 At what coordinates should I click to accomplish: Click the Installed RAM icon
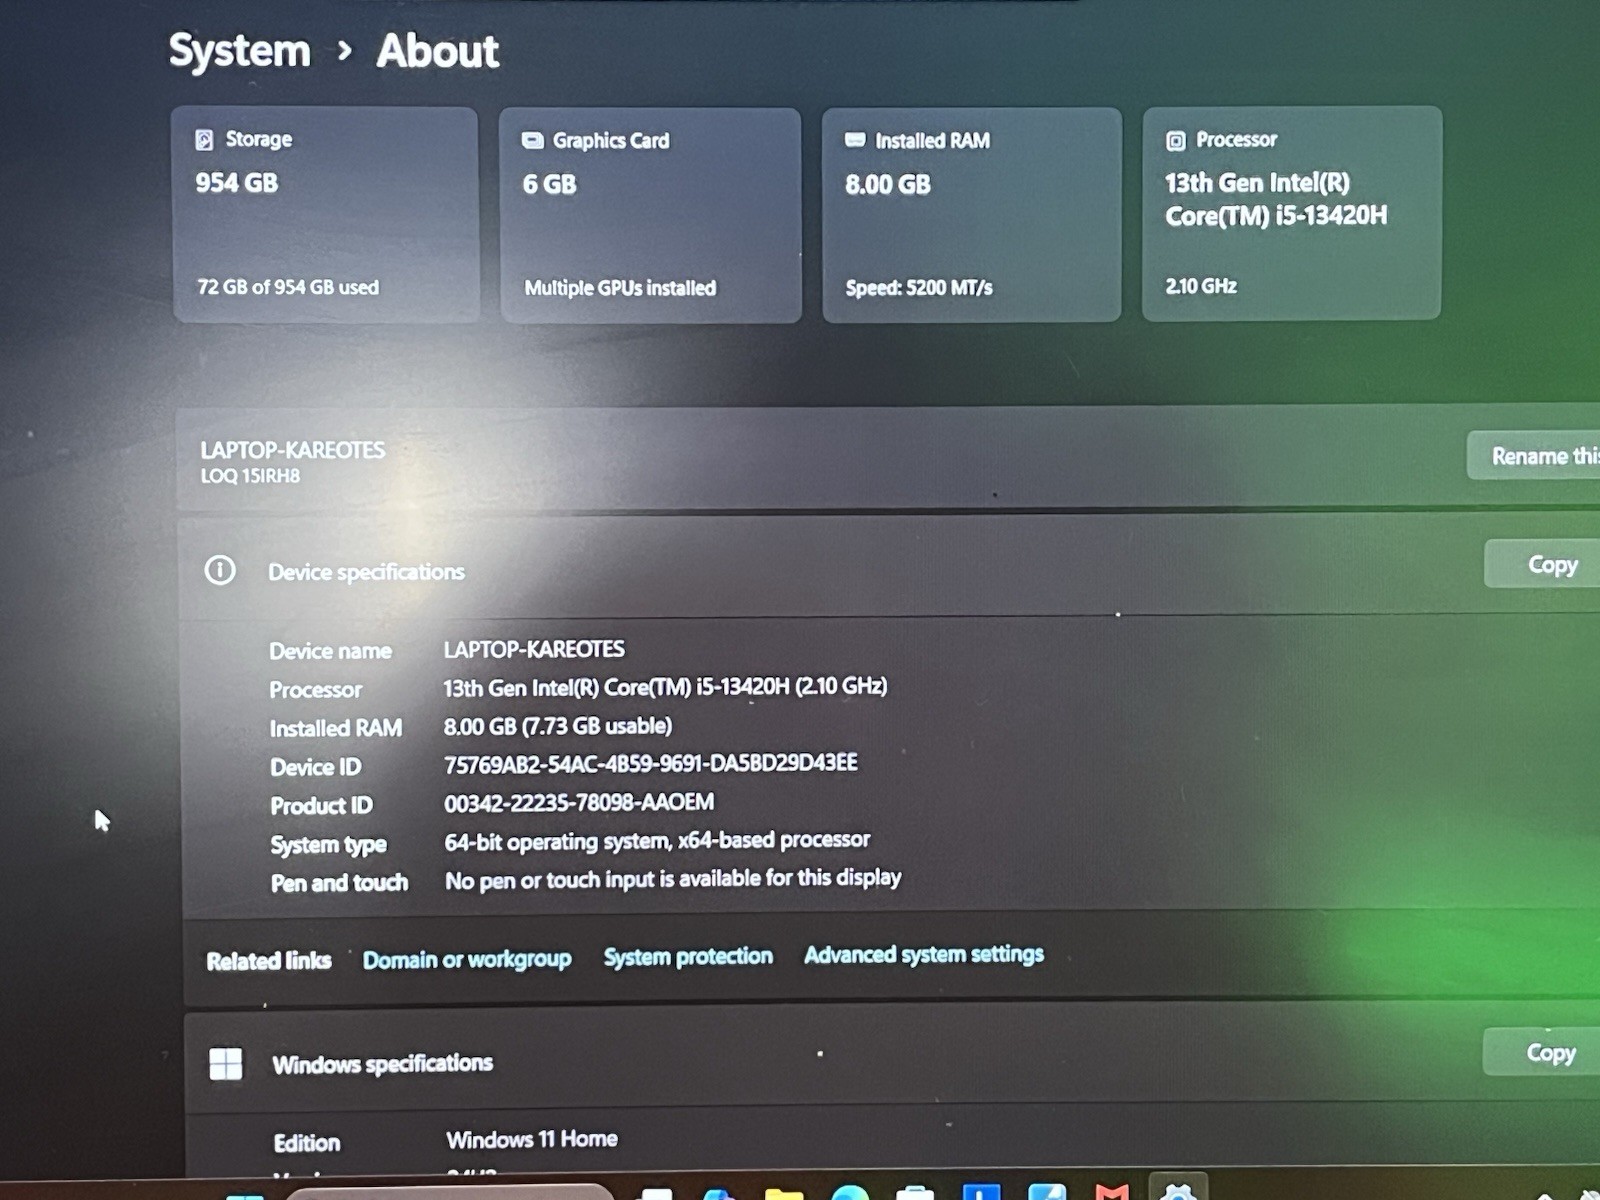855,140
